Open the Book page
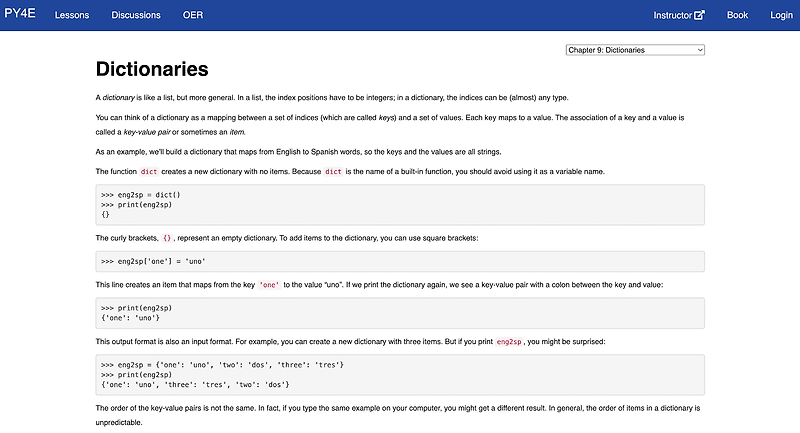The width and height of the screenshot is (800, 433). point(737,15)
